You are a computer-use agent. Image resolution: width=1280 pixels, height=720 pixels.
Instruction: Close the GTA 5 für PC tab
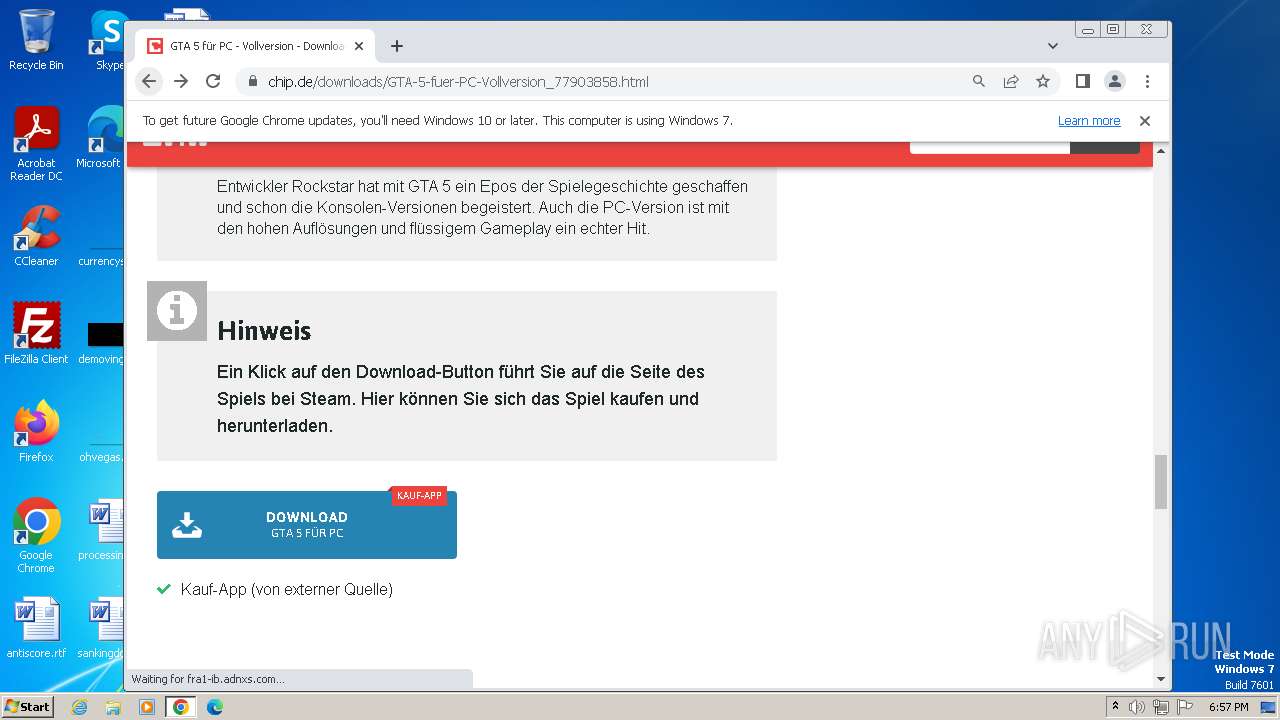point(359,46)
